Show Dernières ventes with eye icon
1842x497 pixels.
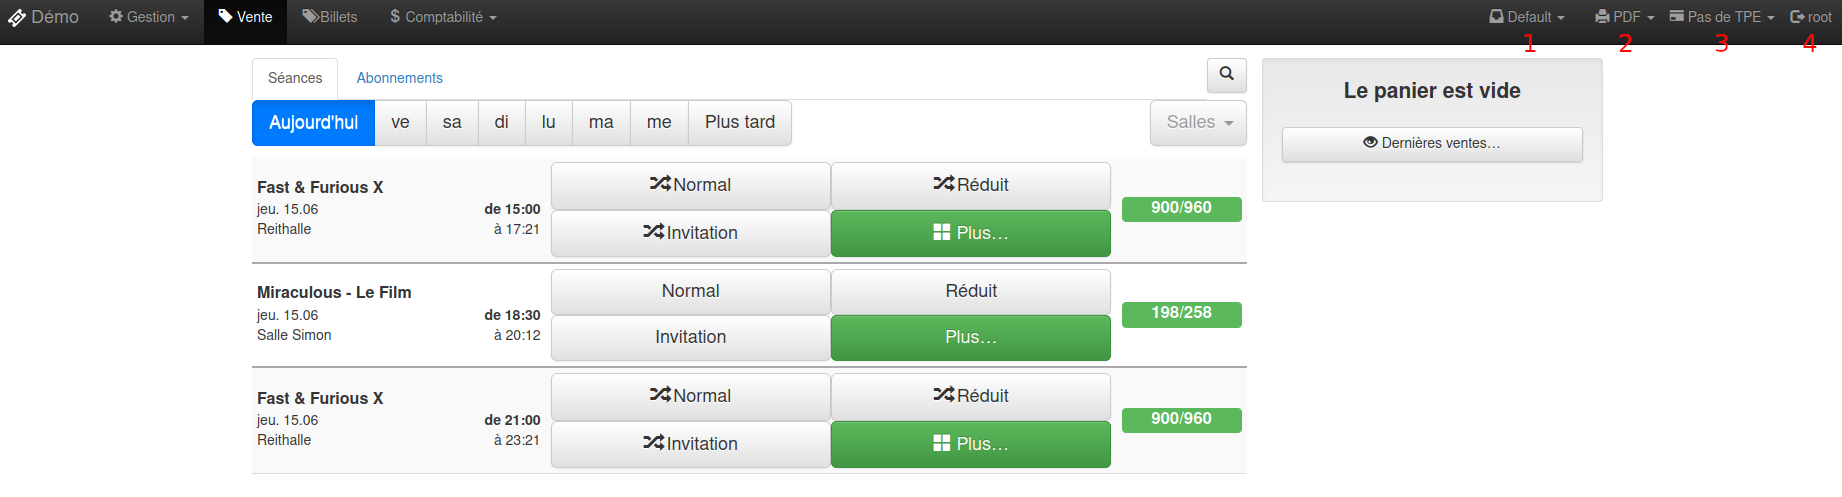(x=1431, y=144)
